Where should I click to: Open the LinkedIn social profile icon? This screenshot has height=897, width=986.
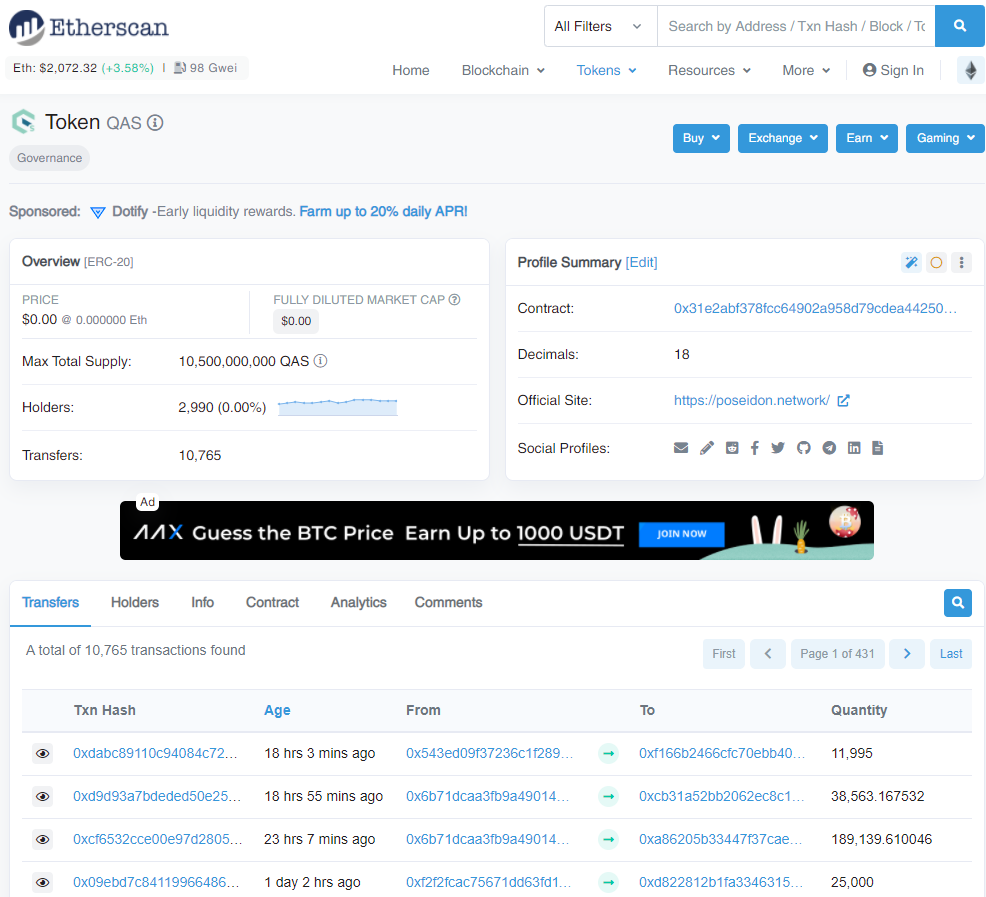click(854, 448)
